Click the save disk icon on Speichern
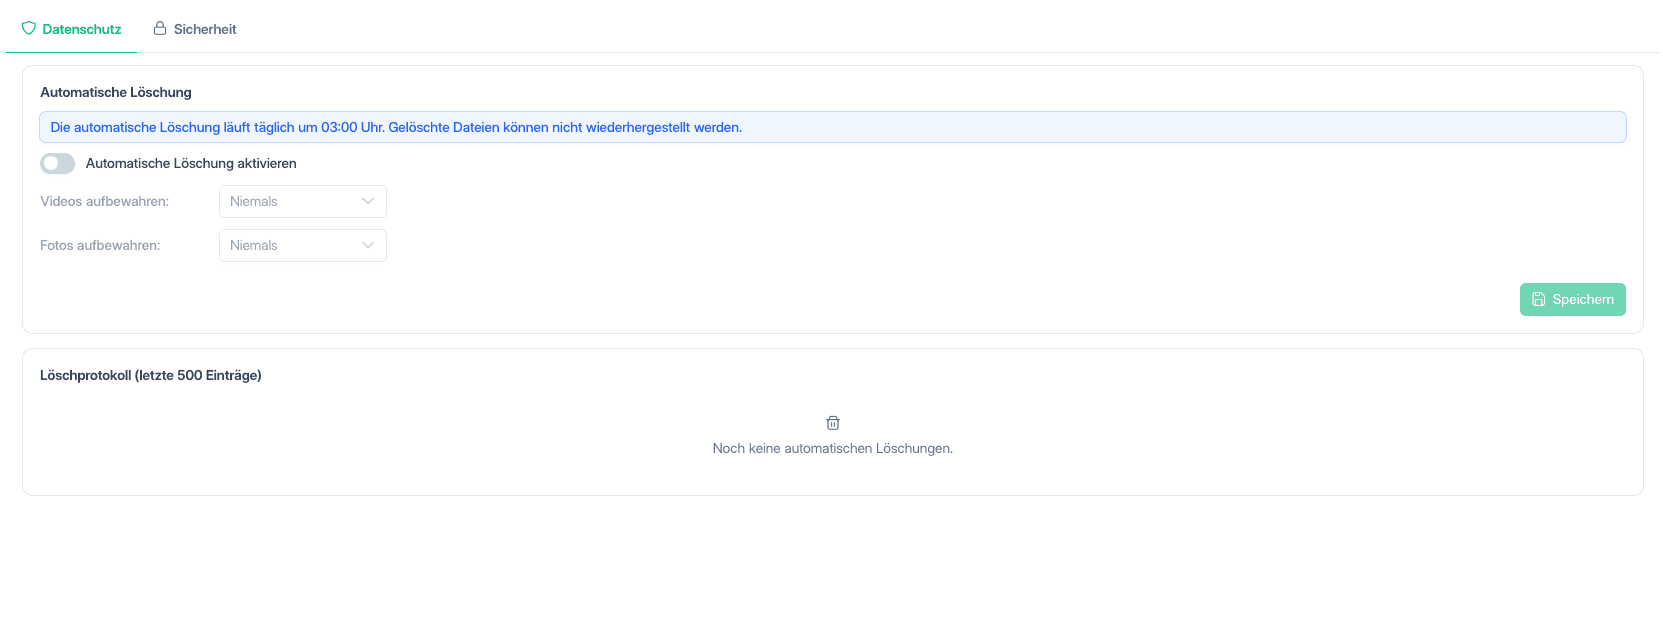 (1539, 299)
